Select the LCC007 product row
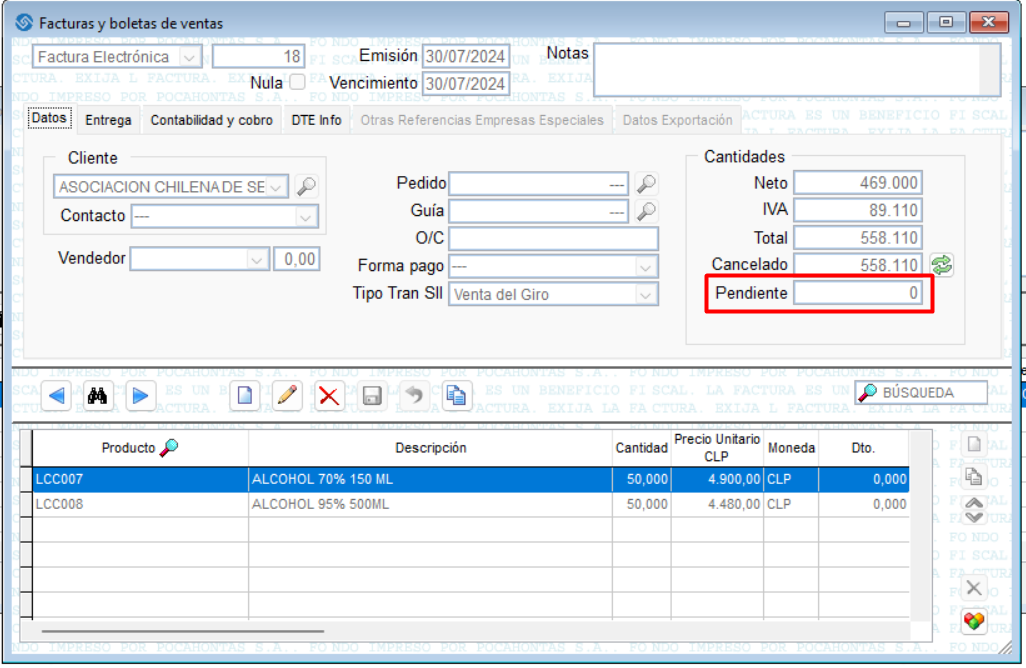Screen dimensions: 1026x668 tap(470, 480)
